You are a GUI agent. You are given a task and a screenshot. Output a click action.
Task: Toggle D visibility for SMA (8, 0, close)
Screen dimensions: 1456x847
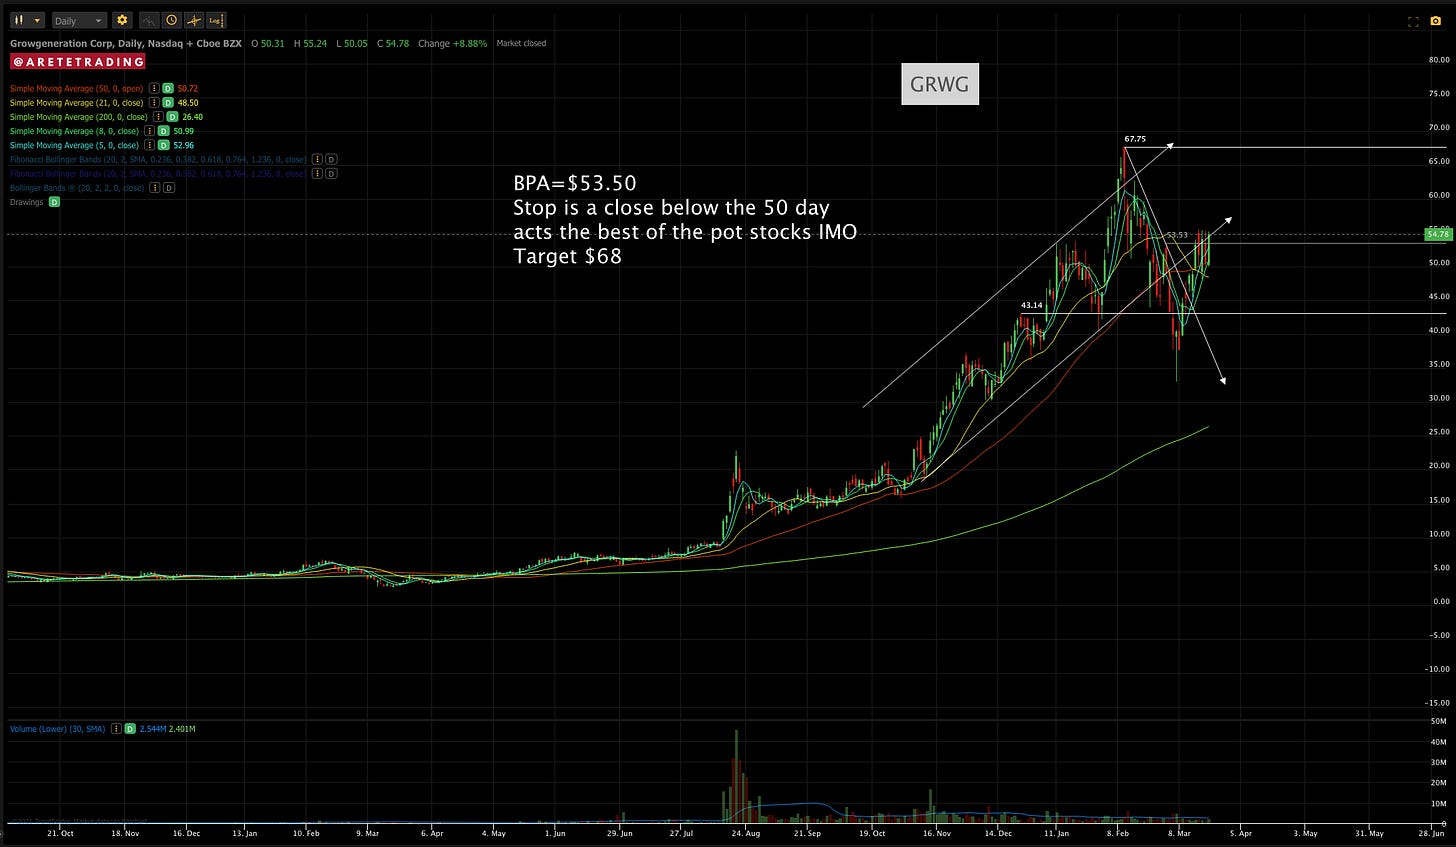pyautogui.click(x=163, y=131)
